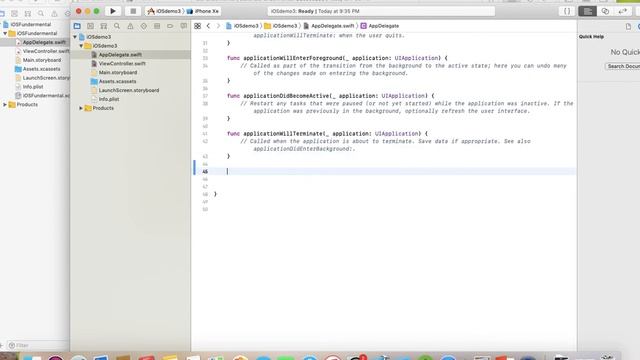
Task: Open Symbol navigator in iOSFundermental window
Action: pyautogui.click(x=28, y=13)
